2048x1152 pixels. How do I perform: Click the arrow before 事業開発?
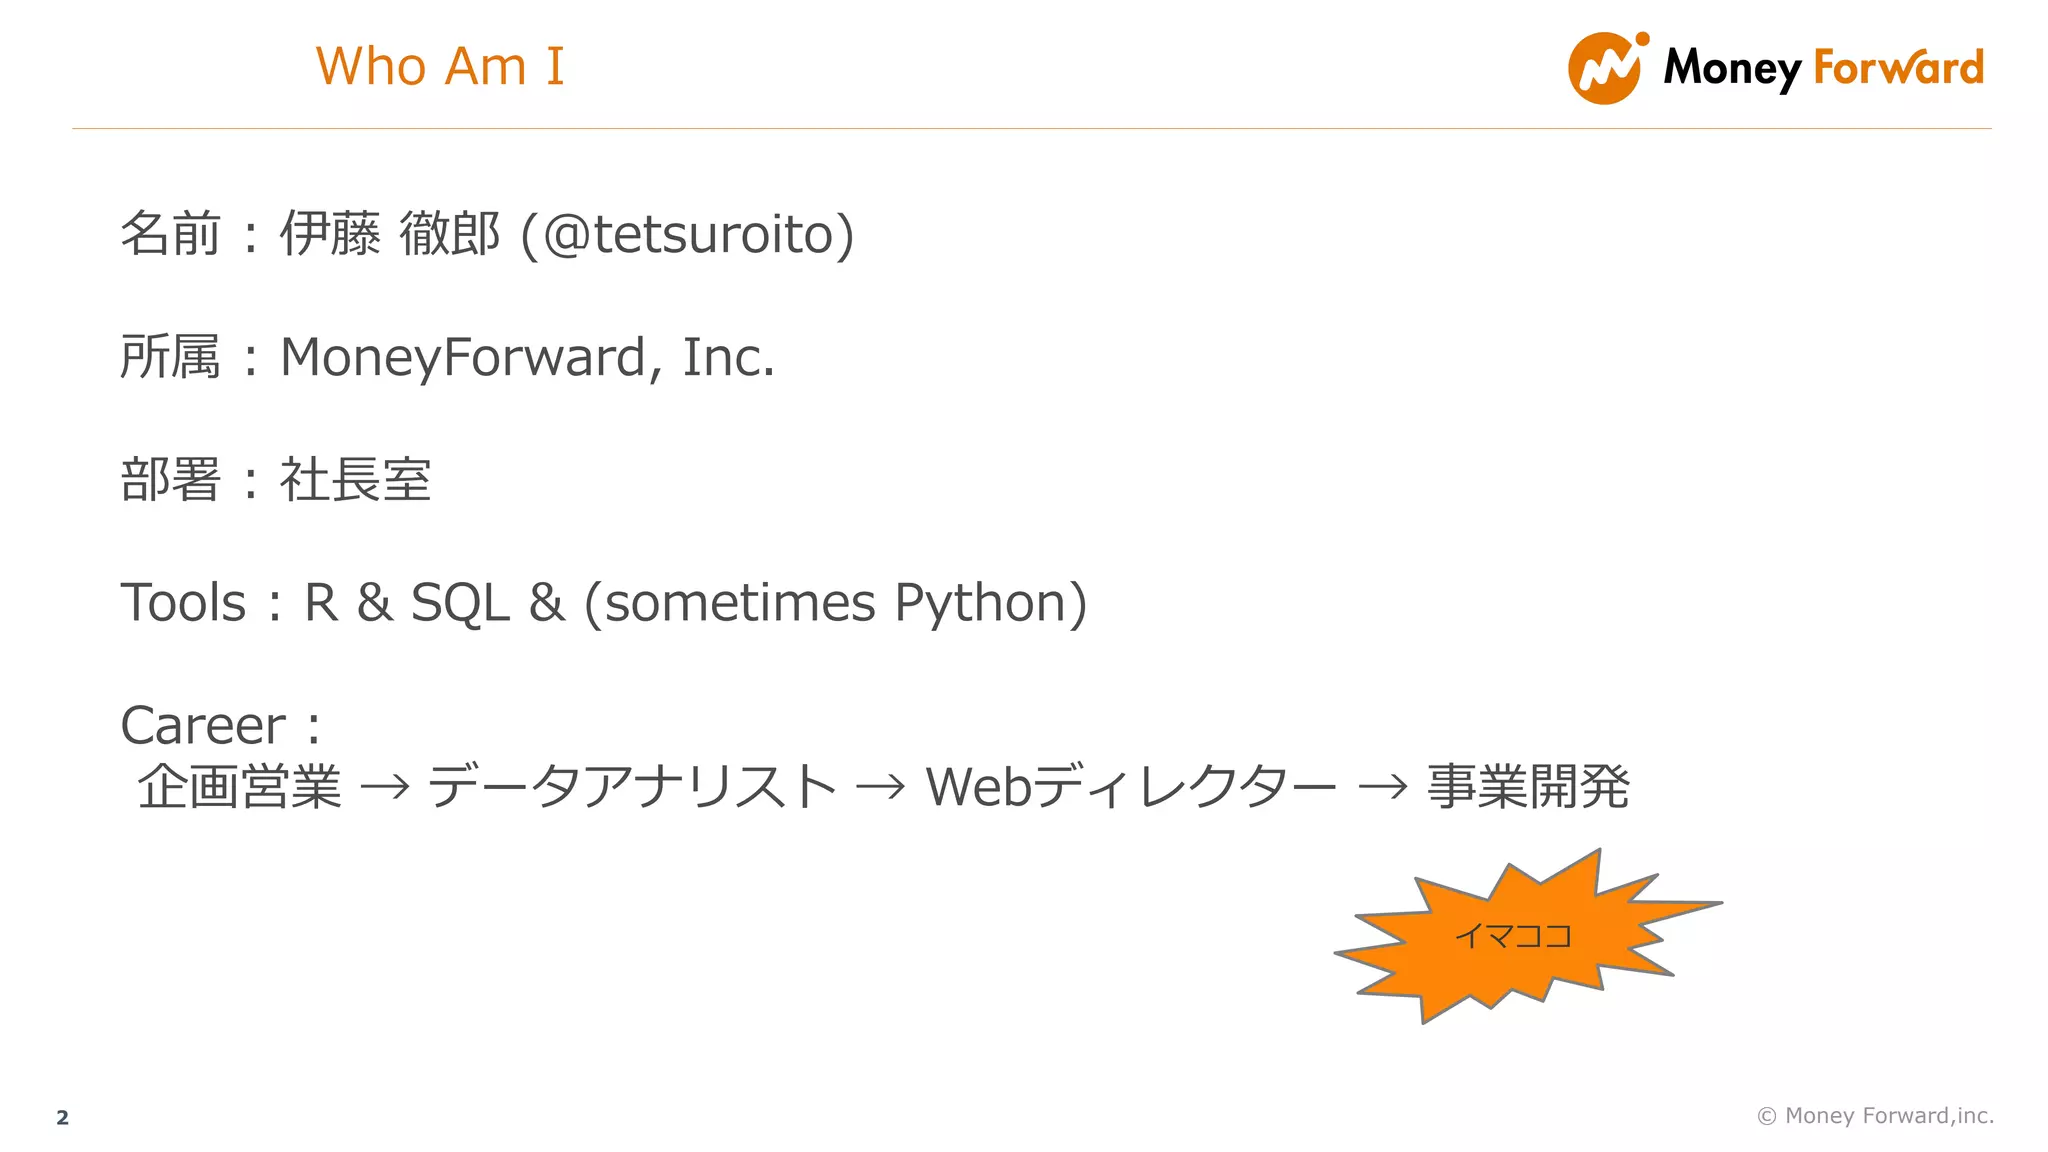coord(1382,788)
